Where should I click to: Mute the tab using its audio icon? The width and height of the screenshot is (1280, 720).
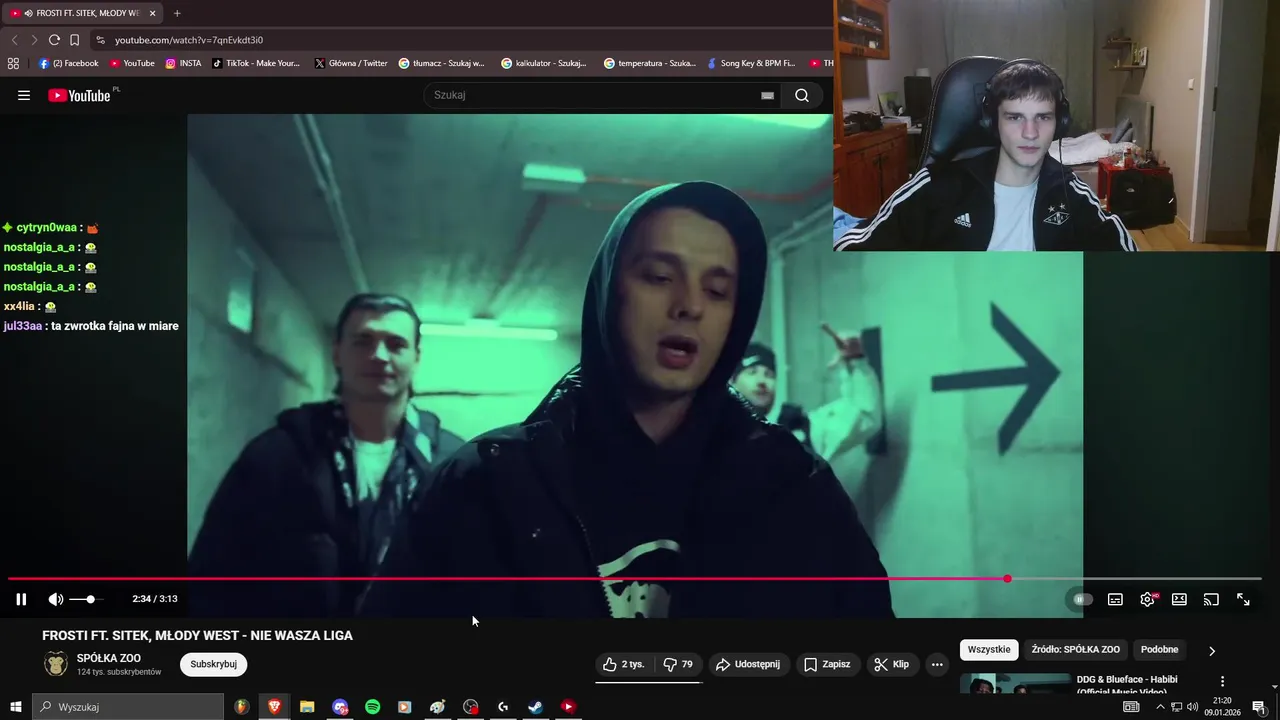[x=27, y=13]
